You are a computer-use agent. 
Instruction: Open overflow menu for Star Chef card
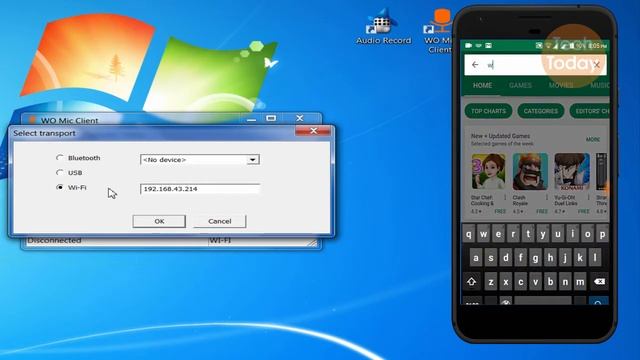click(x=505, y=198)
